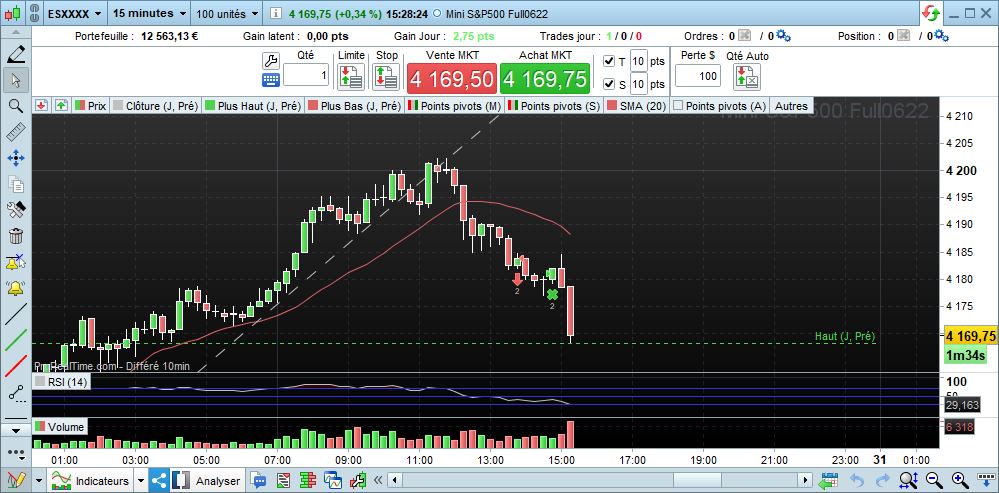Click the Limite order icon
Screen dimensions: 999x493
click(x=351, y=76)
